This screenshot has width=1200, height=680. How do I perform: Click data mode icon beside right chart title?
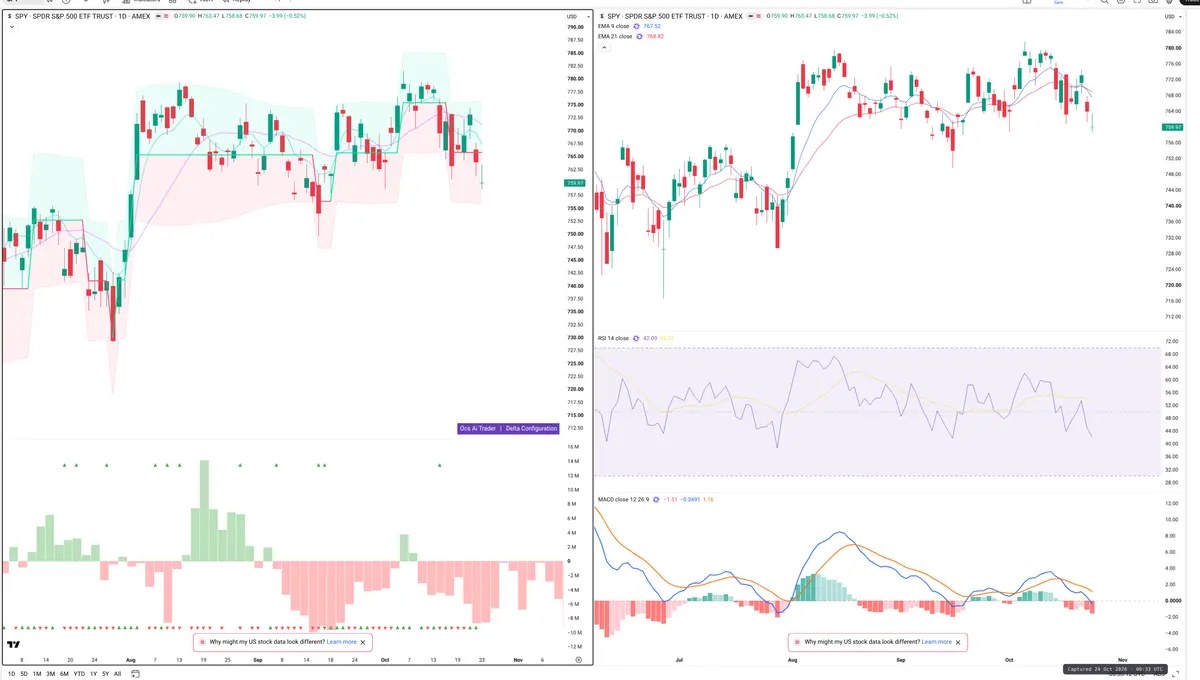(x=760, y=16)
